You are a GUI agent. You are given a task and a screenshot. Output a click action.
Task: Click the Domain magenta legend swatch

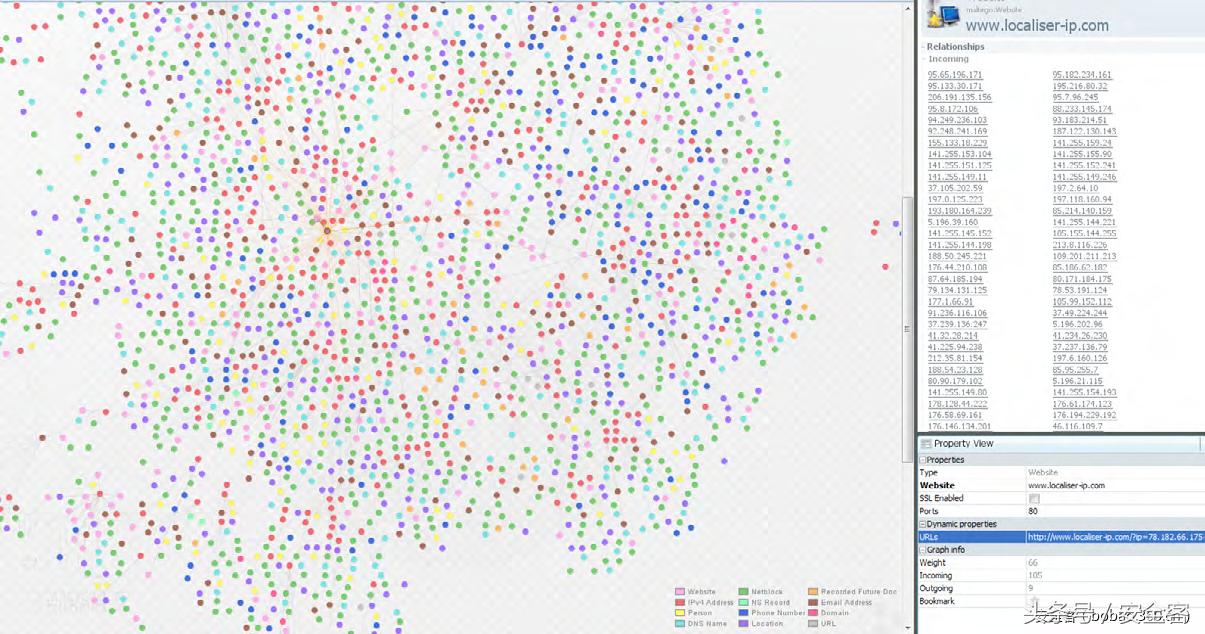point(814,613)
